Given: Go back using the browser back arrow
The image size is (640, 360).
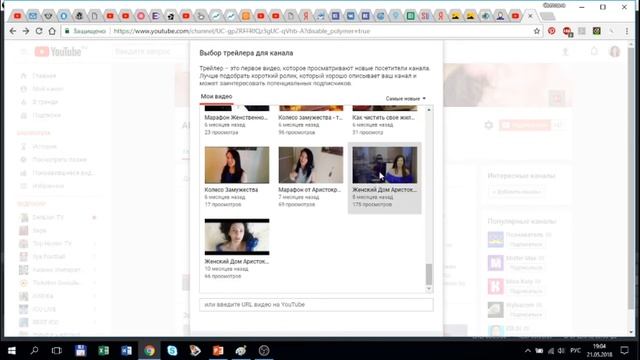Looking at the screenshot, I should point(13,31).
